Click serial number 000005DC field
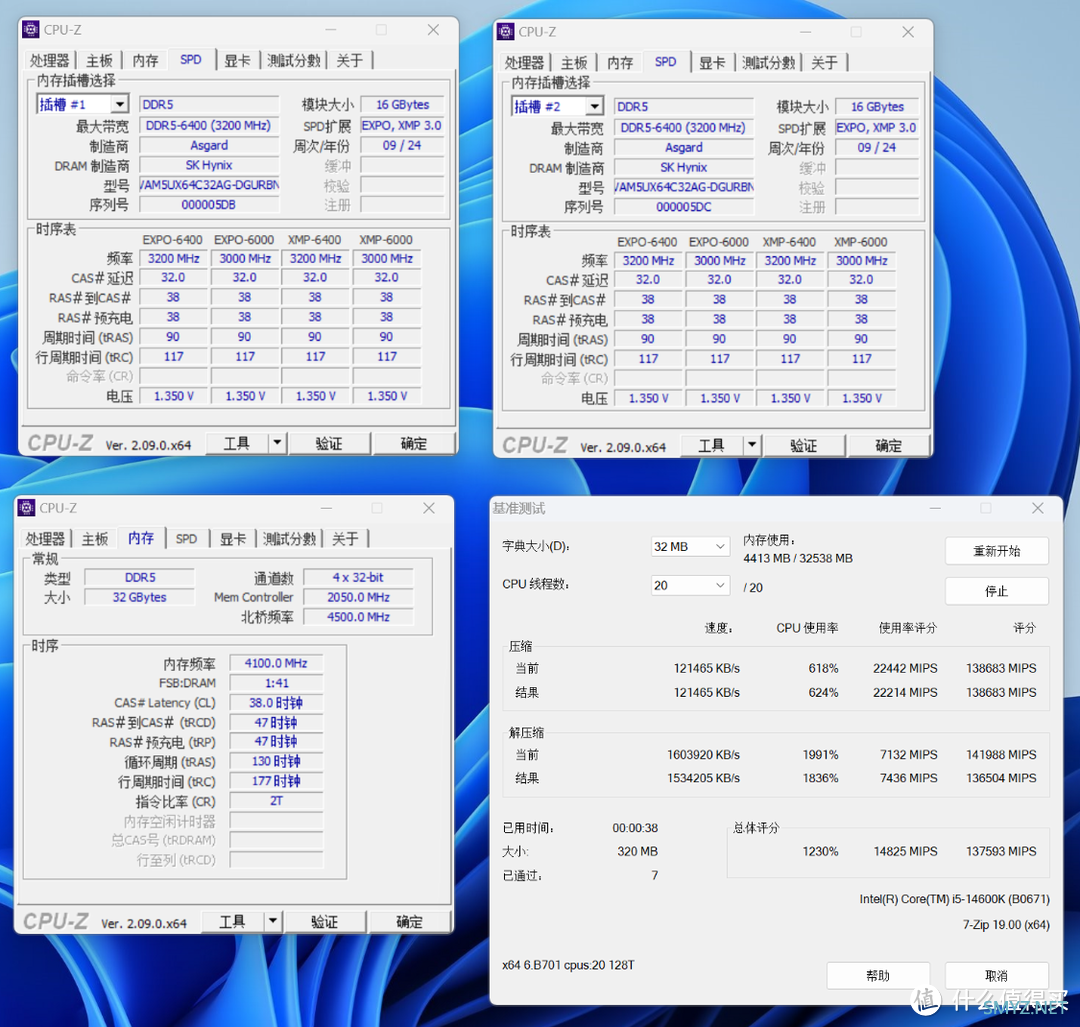1080x1027 pixels. [x=683, y=207]
